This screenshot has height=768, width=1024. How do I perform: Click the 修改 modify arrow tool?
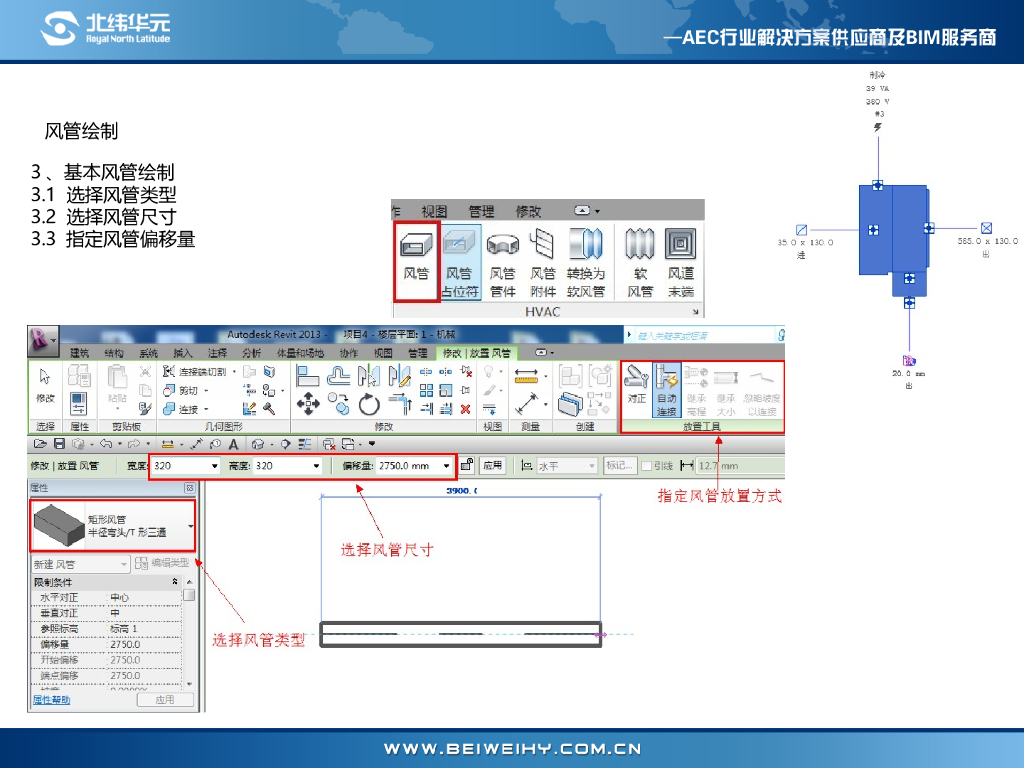[45, 386]
